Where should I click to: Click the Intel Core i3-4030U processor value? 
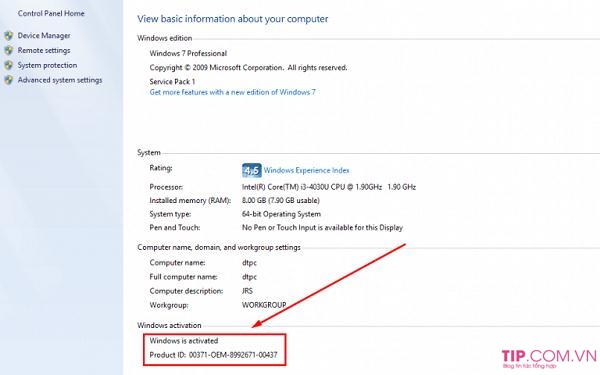pyautogui.click(x=329, y=187)
